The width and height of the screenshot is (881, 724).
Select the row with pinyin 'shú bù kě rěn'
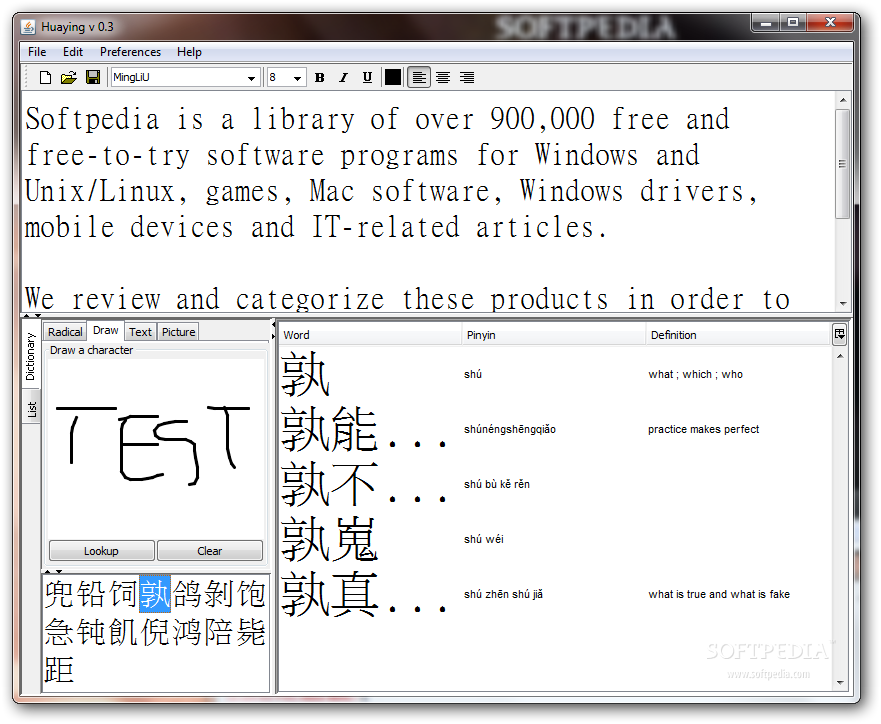tap(555, 484)
